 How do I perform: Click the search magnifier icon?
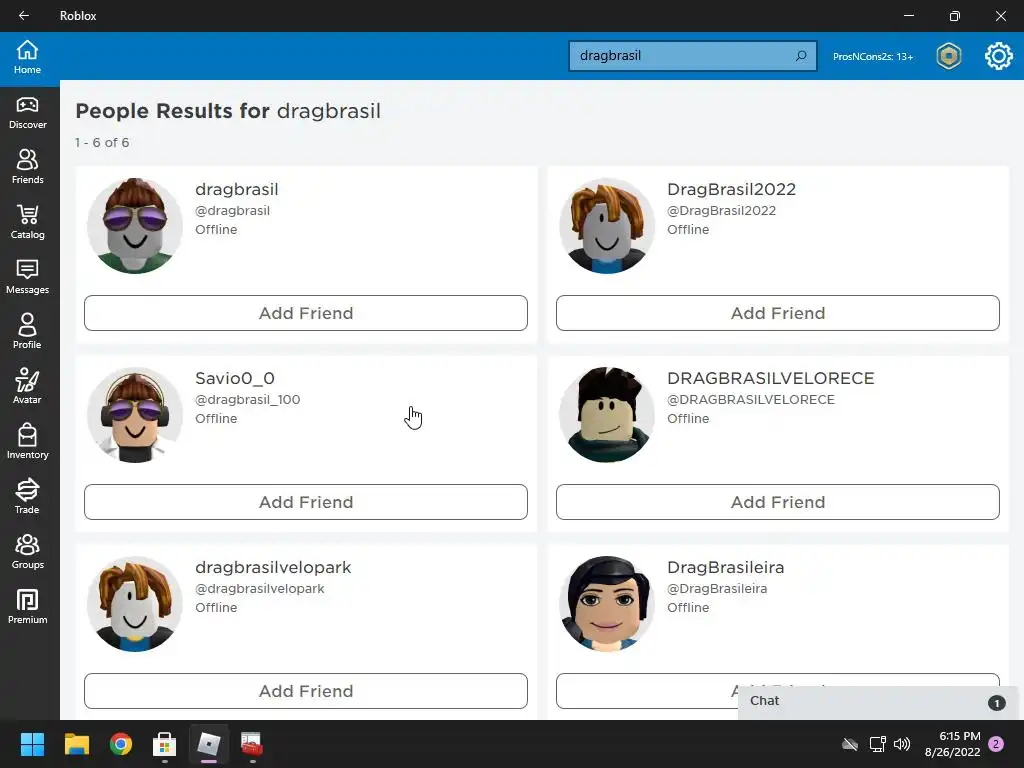[801, 56]
